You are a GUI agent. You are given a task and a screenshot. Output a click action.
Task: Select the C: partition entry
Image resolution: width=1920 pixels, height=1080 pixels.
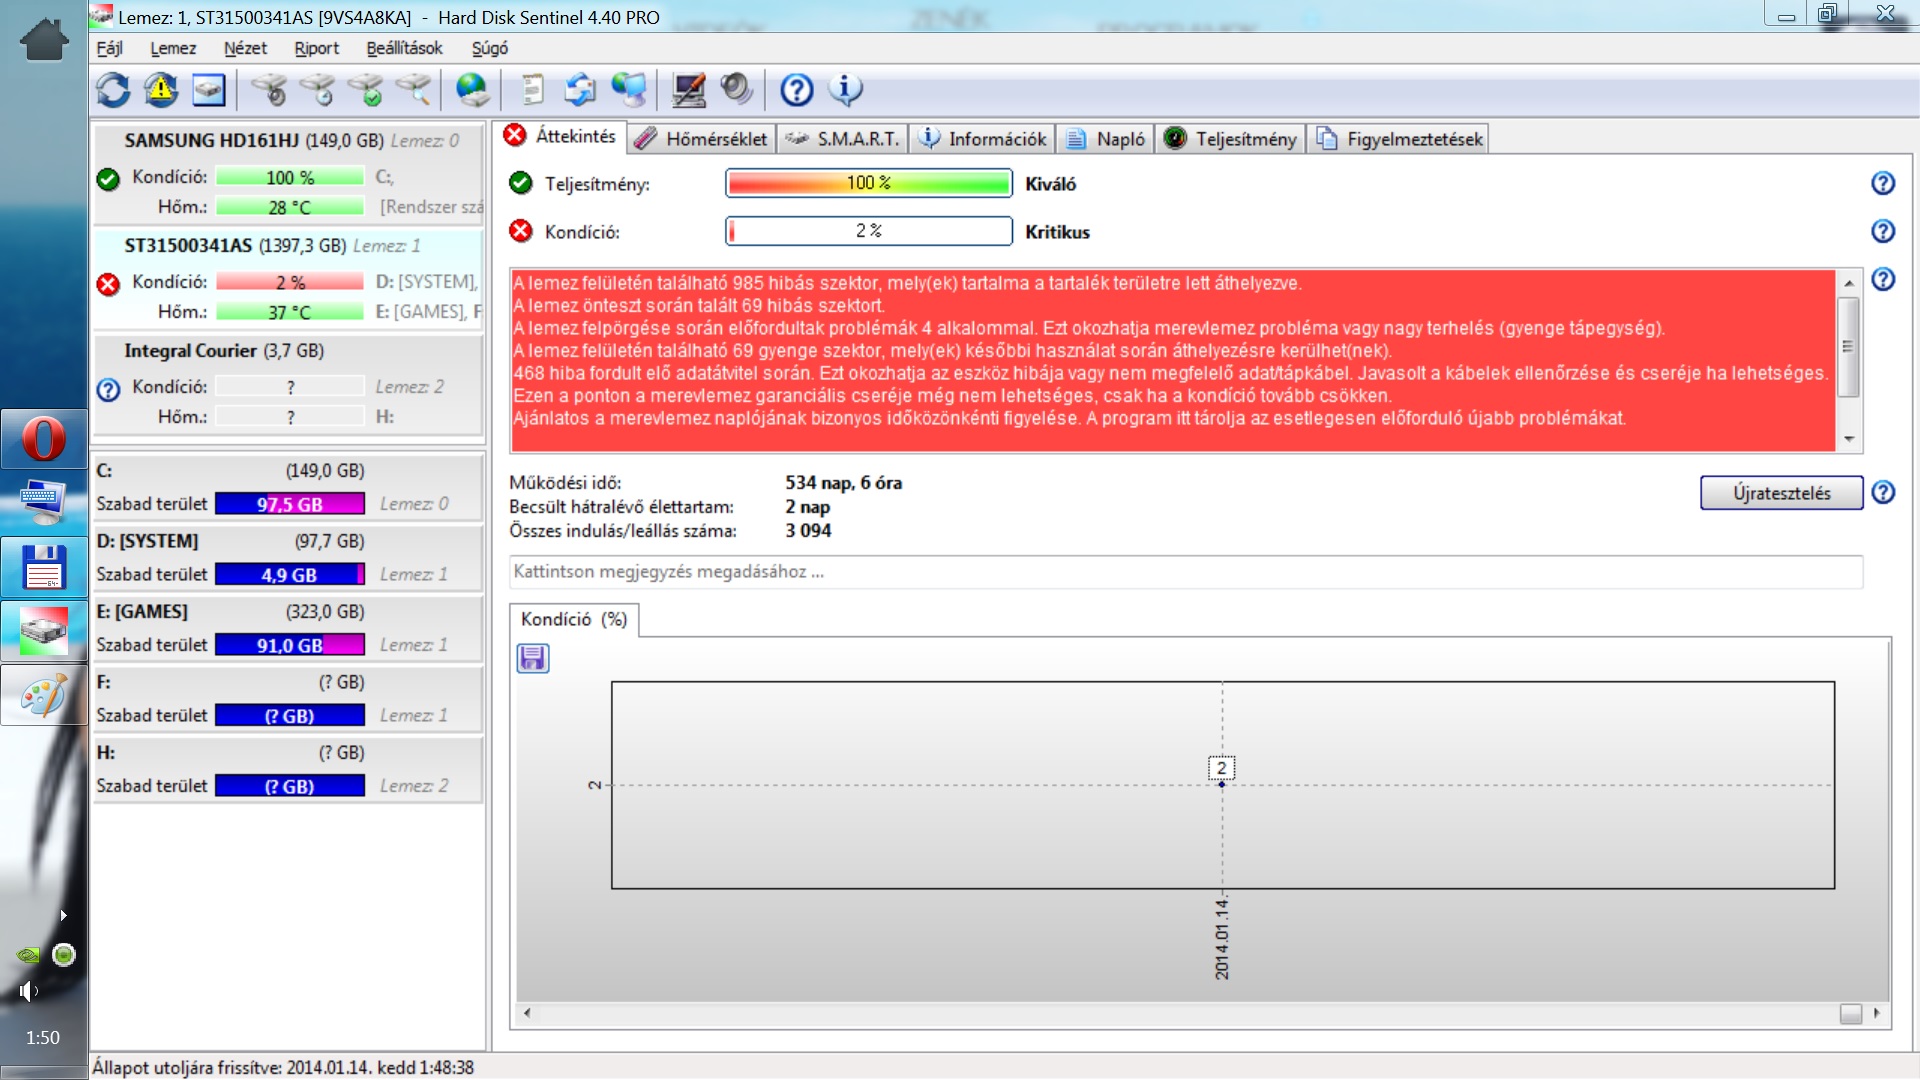coord(288,487)
